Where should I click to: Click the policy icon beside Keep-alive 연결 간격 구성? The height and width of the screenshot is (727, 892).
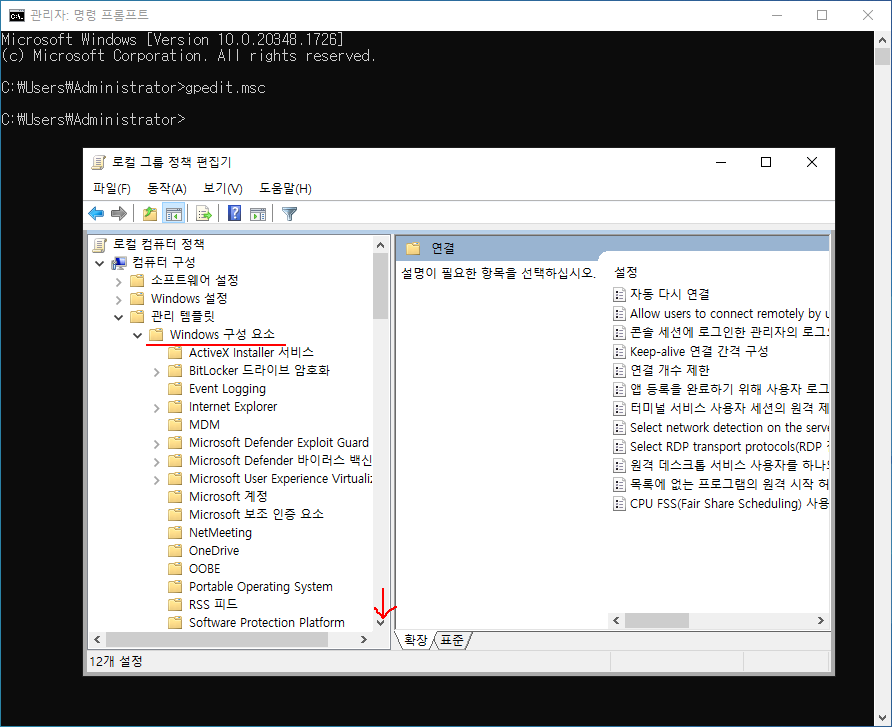(619, 352)
